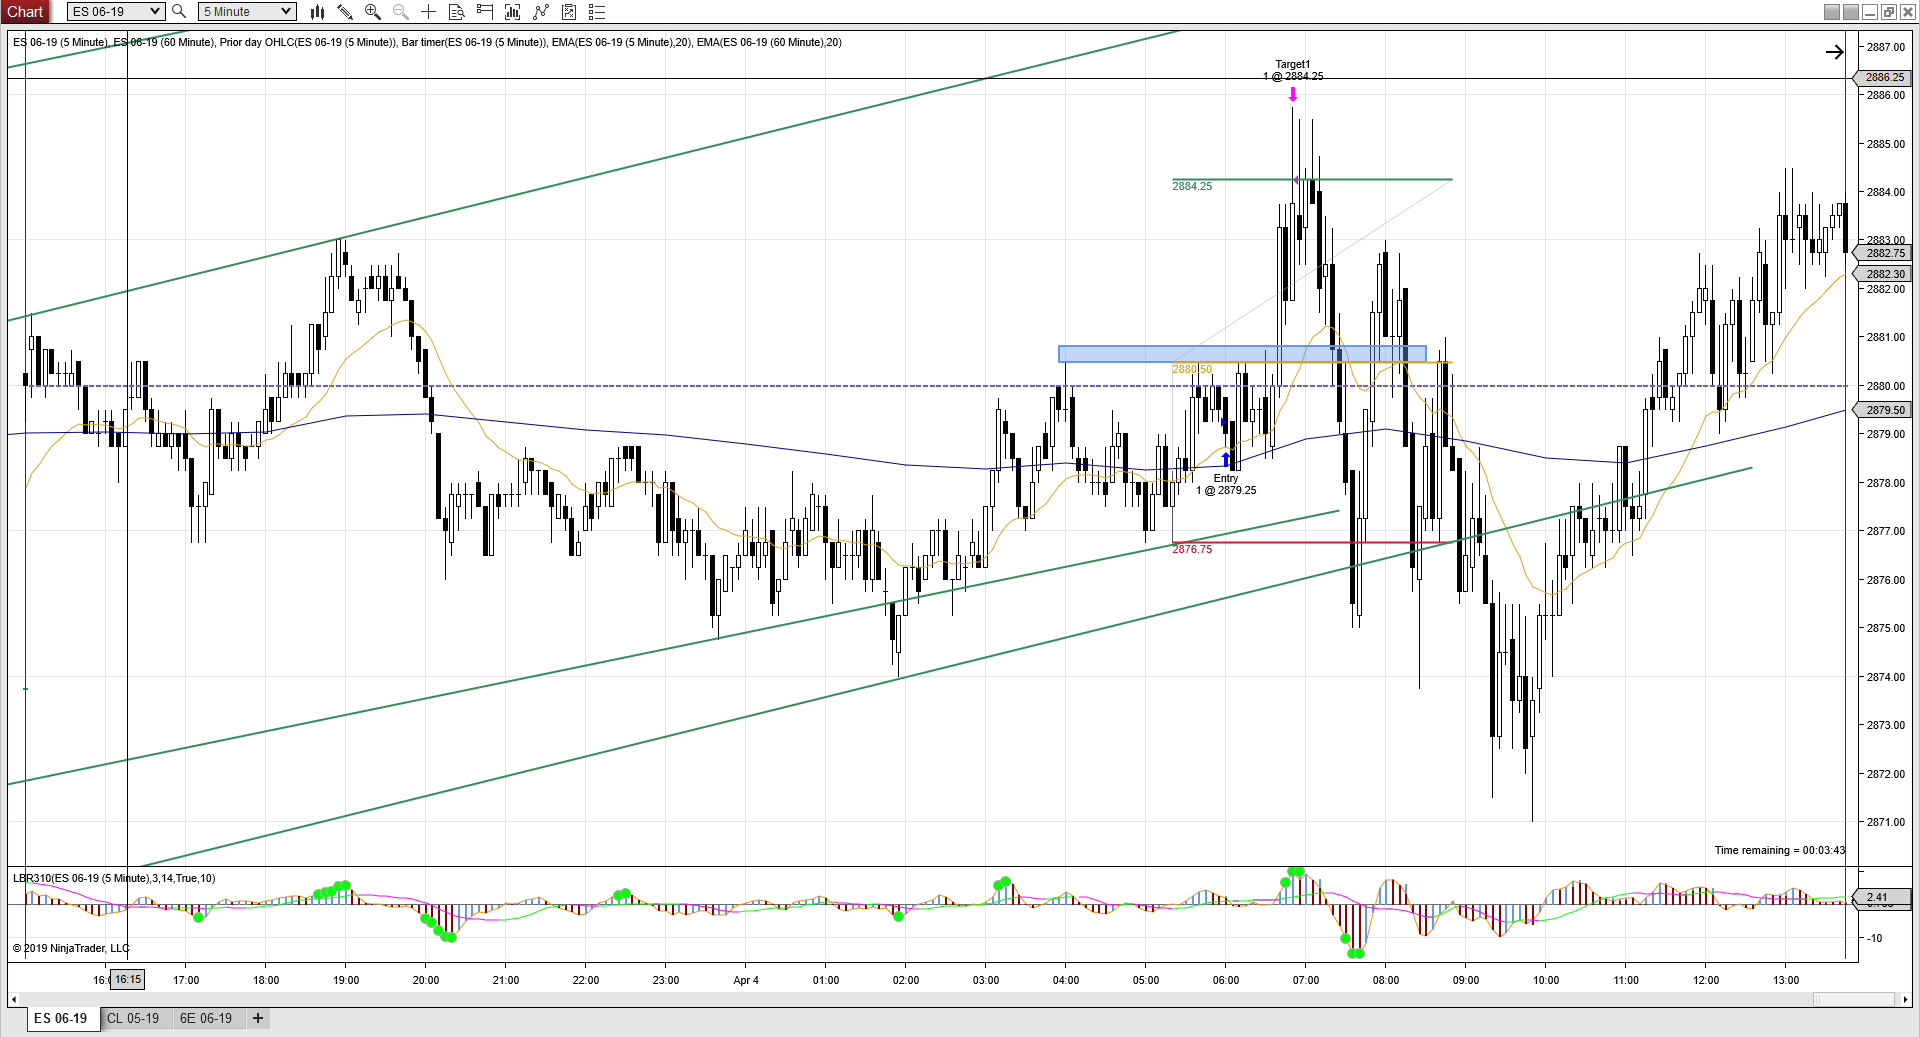This screenshot has height=1037, width=1920.
Task: Select the blue shaded rectangle drawing
Action: point(1242,354)
